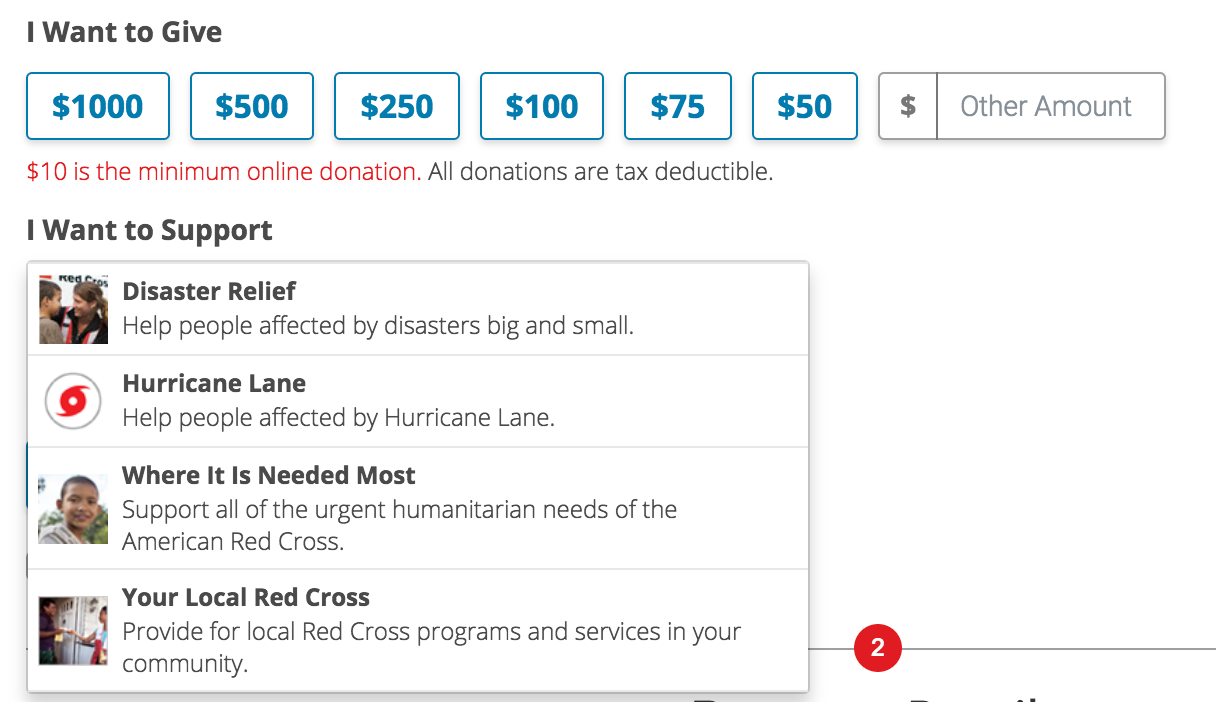Screen dimensions: 1216x702
Task: Click the red step 2 circle marker
Action: click(877, 648)
